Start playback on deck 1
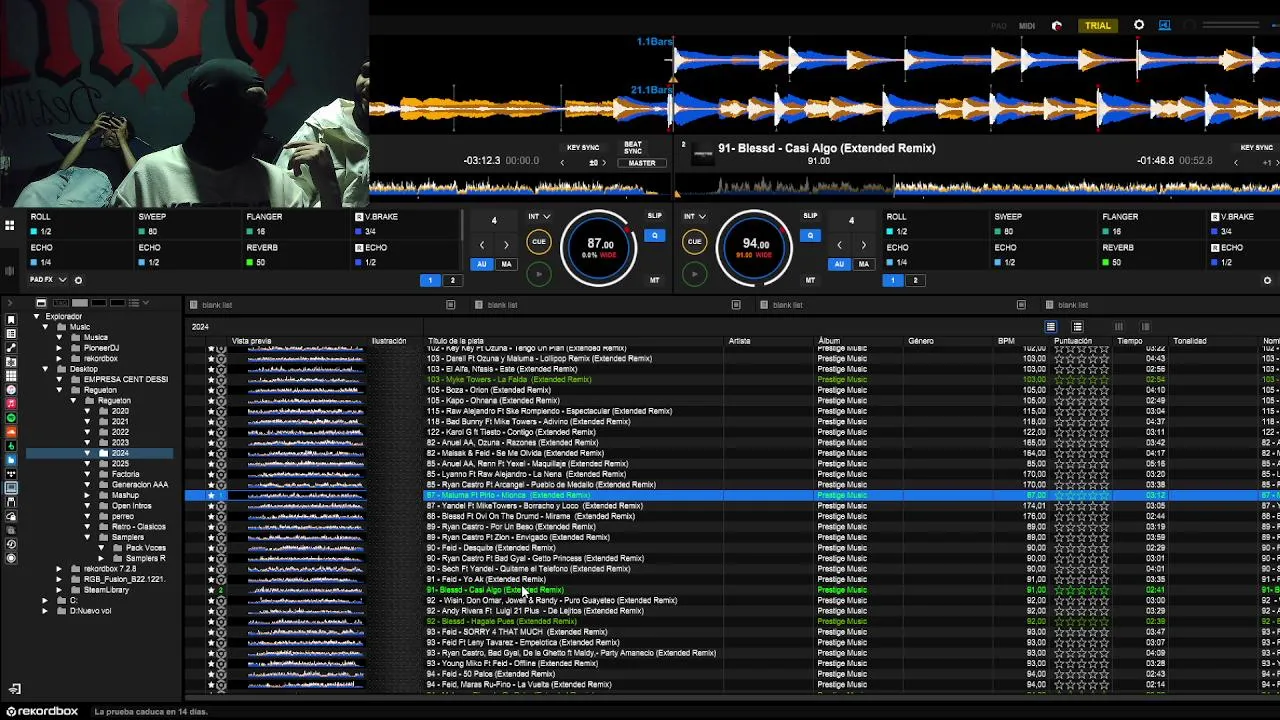The image size is (1280, 720). coord(539,274)
